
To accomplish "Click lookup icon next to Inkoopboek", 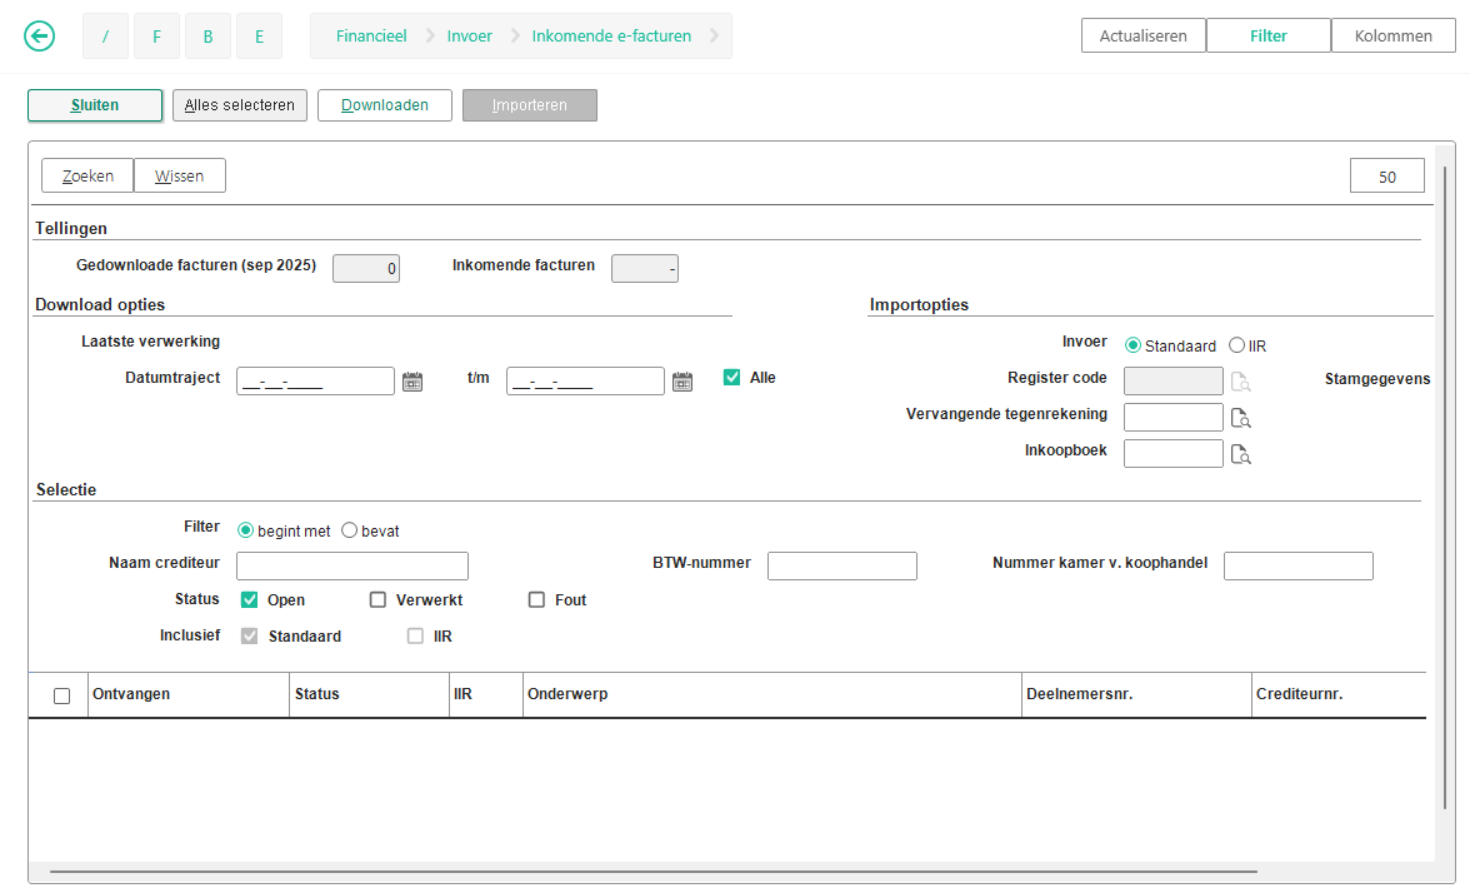I will tap(1240, 454).
